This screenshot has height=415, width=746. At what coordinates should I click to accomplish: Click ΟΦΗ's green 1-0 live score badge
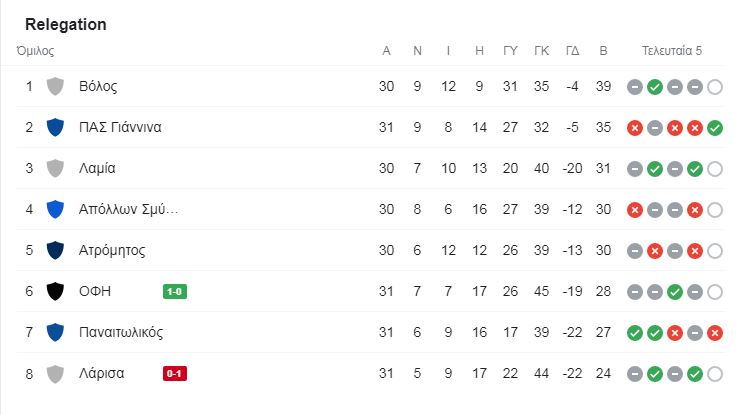coord(175,291)
